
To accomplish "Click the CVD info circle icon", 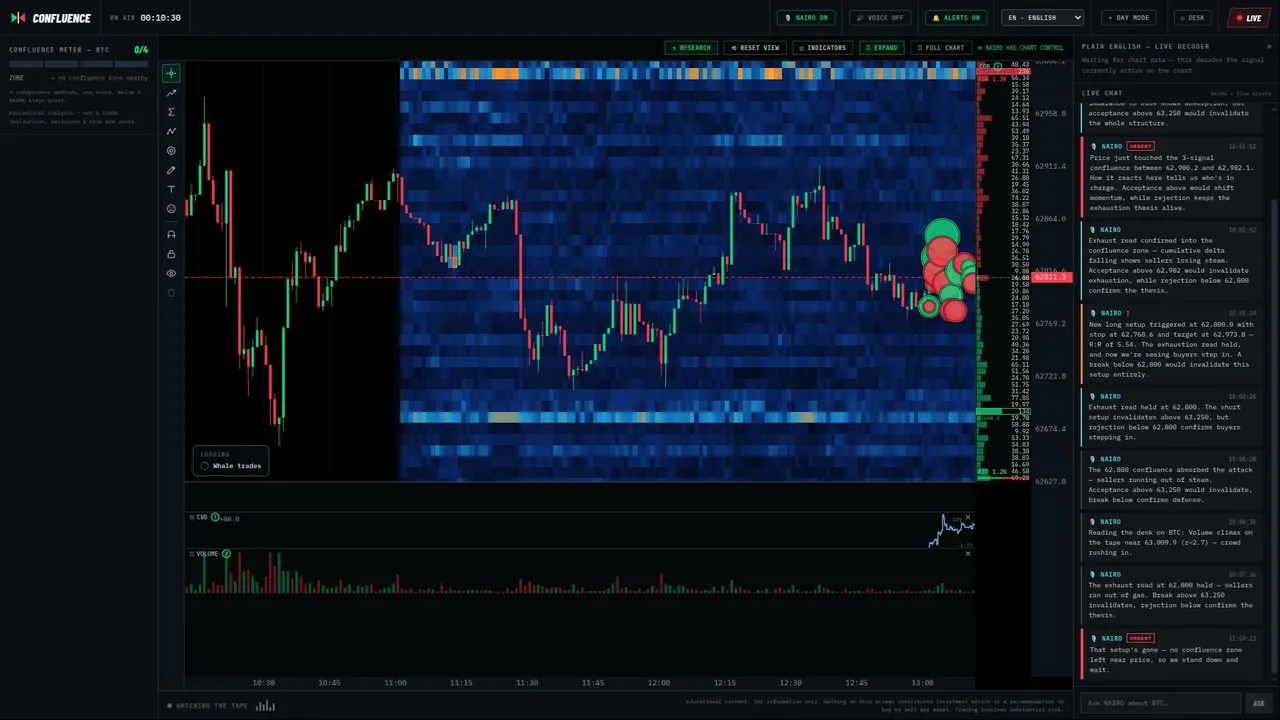I will 214,517.
